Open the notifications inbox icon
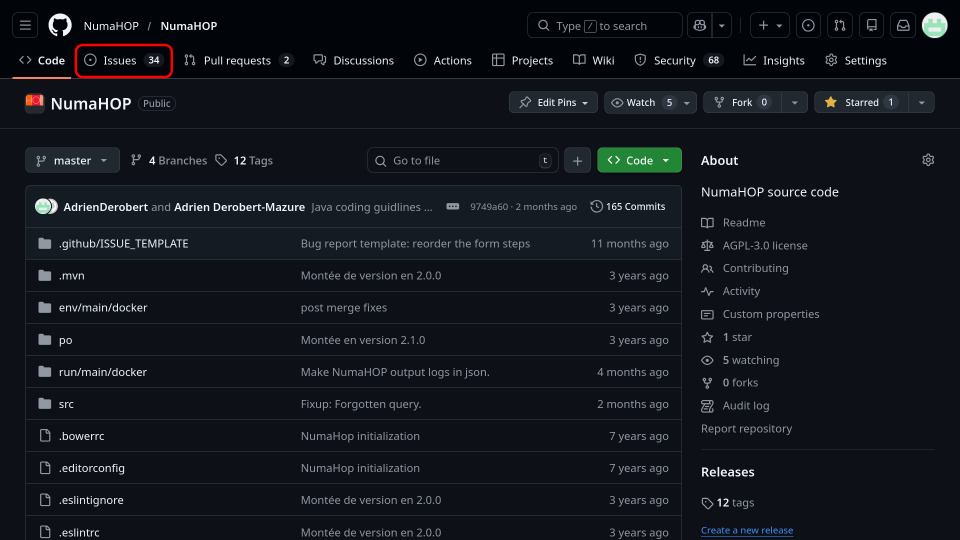 (x=903, y=26)
